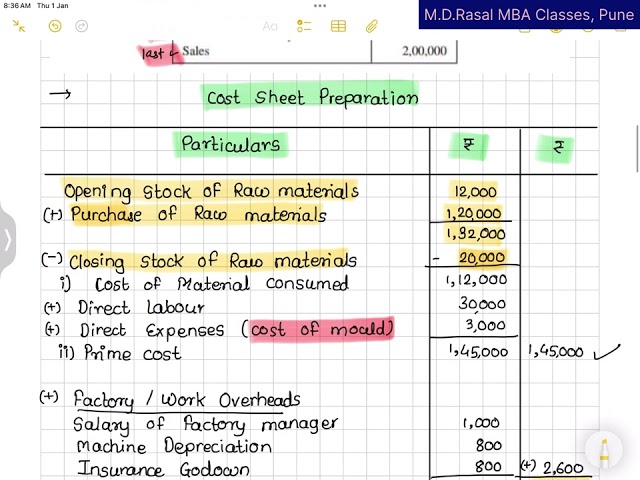Viewport: 640px width, 480px height.
Task: Open the side slide-over handle chevron
Action: pos(7,240)
